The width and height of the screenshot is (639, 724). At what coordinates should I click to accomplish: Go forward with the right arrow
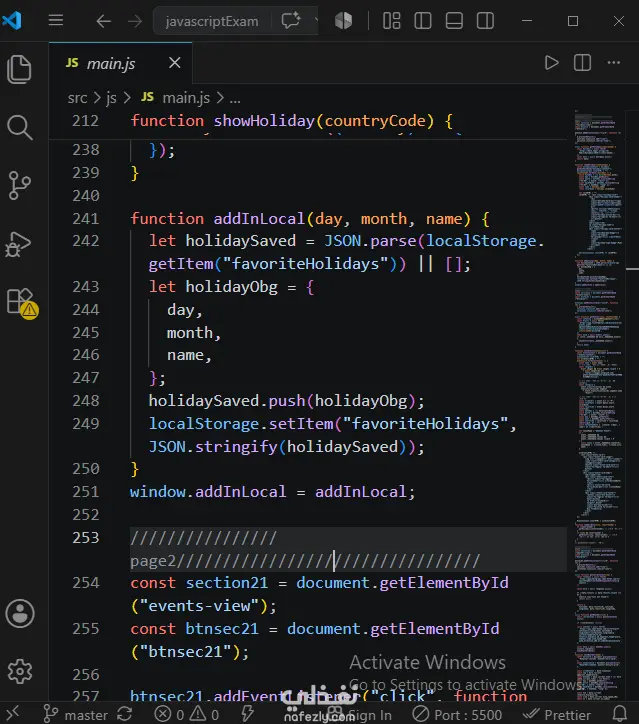click(135, 21)
